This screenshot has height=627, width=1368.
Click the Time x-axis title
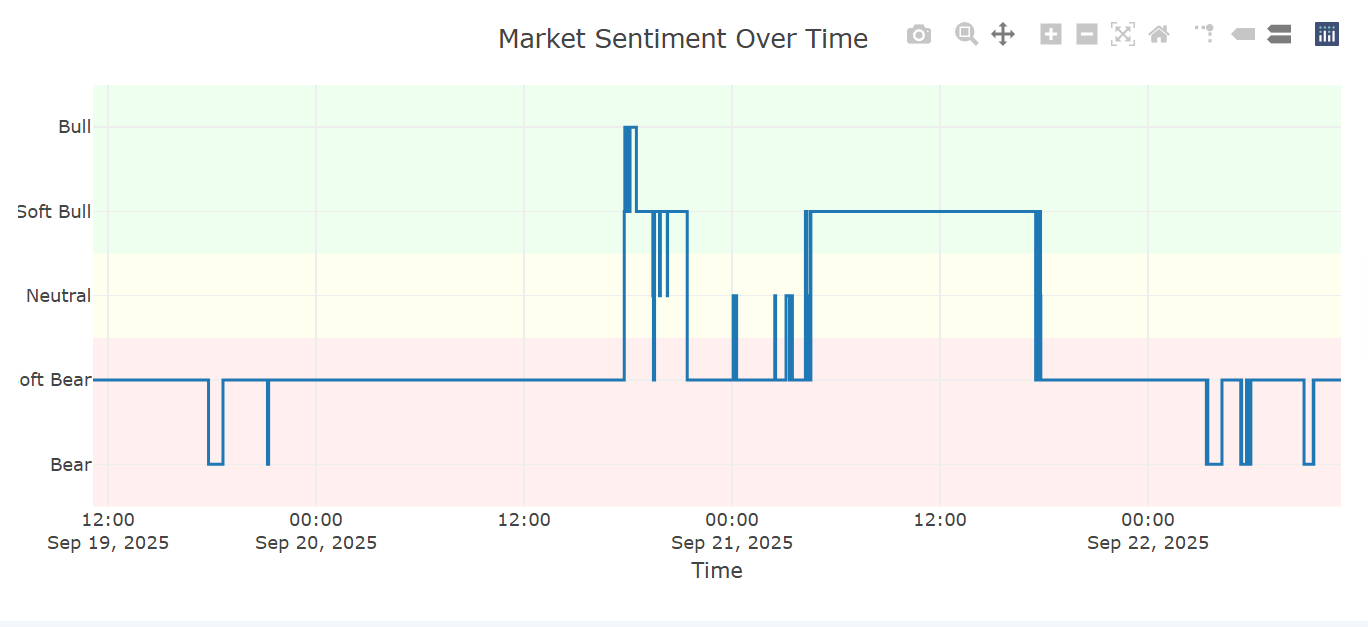717,571
